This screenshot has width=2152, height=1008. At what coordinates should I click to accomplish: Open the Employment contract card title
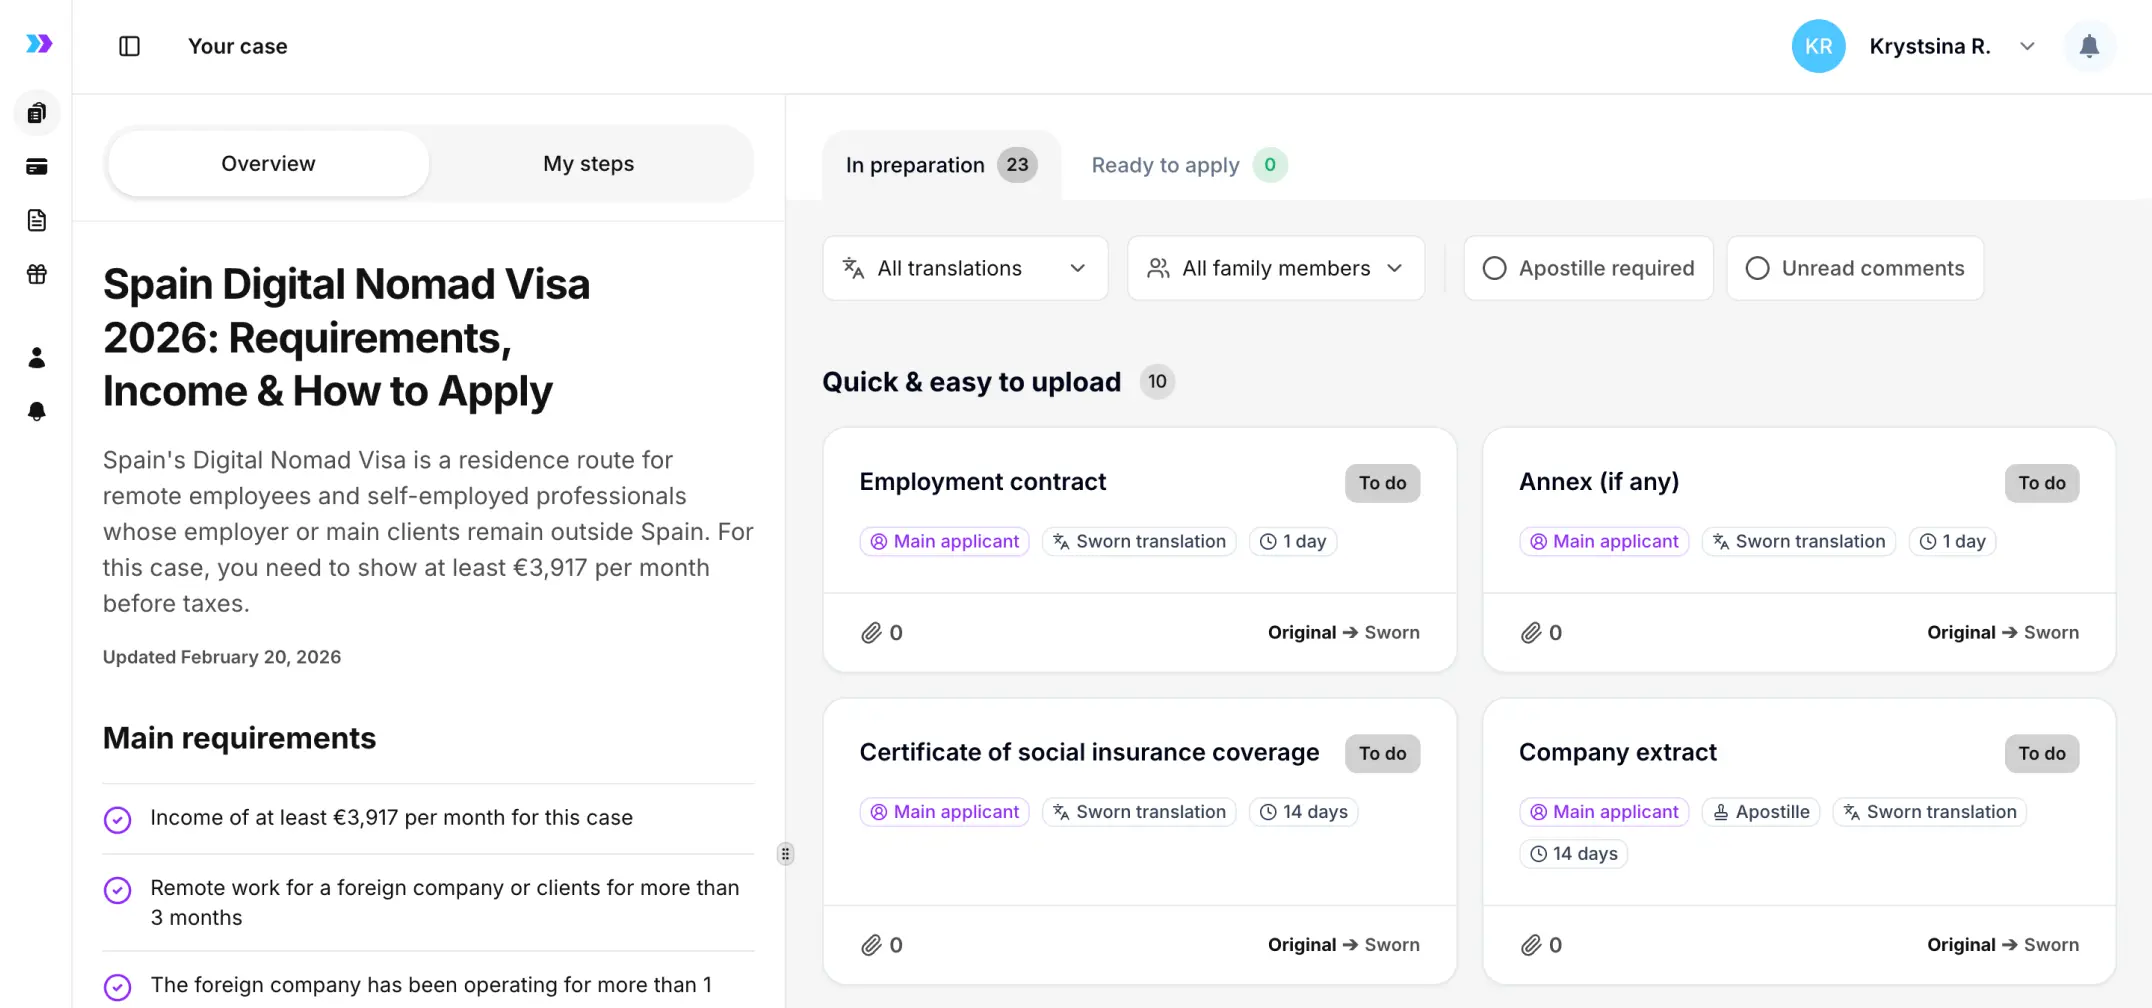[983, 482]
